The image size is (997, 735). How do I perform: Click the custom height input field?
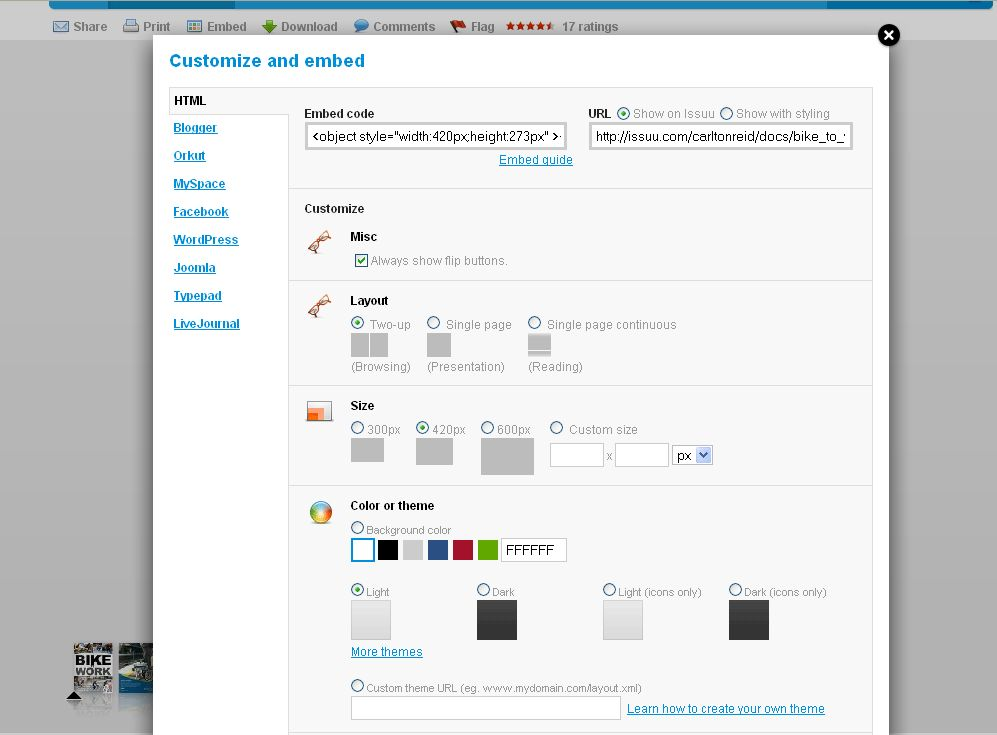pyautogui.click(x=642, y=455)
